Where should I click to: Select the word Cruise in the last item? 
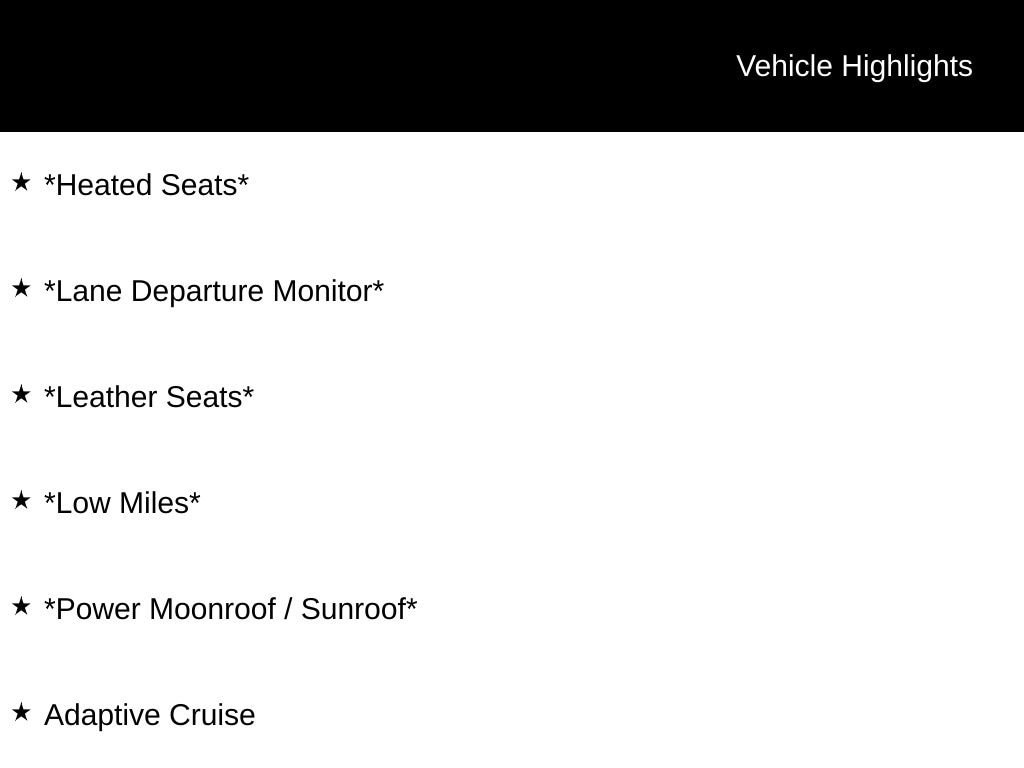point(212,715)
